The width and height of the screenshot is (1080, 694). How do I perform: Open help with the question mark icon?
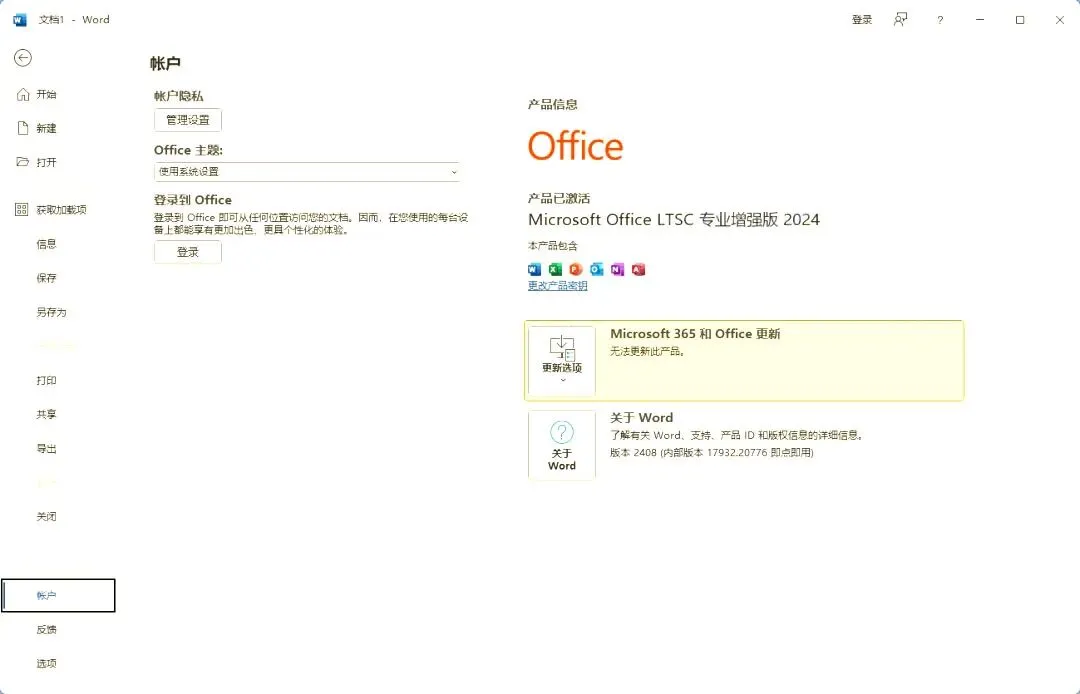point(940,20)
